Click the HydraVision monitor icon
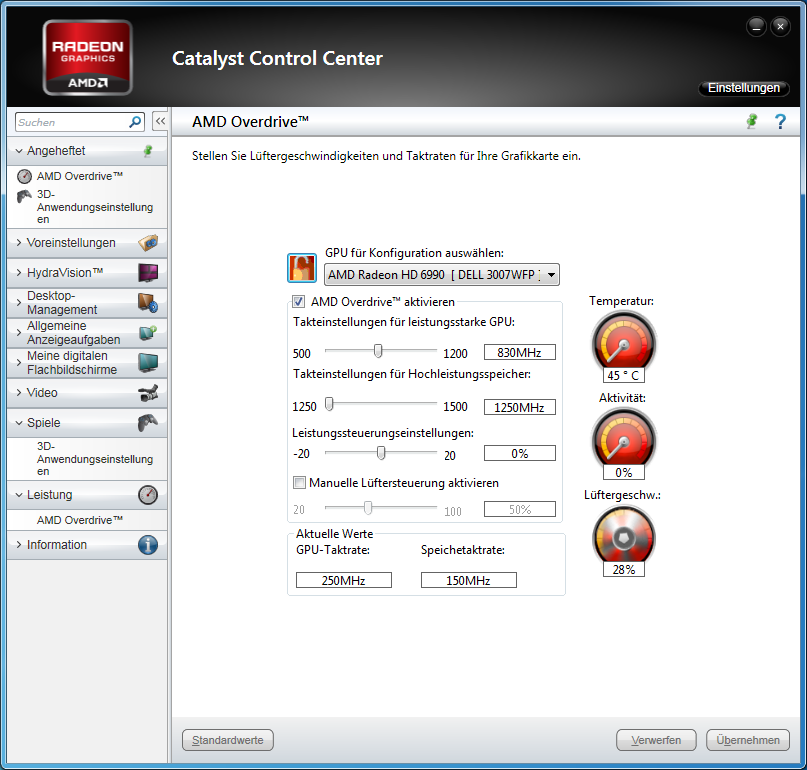807x770 pixels. (x=148, y=272)
